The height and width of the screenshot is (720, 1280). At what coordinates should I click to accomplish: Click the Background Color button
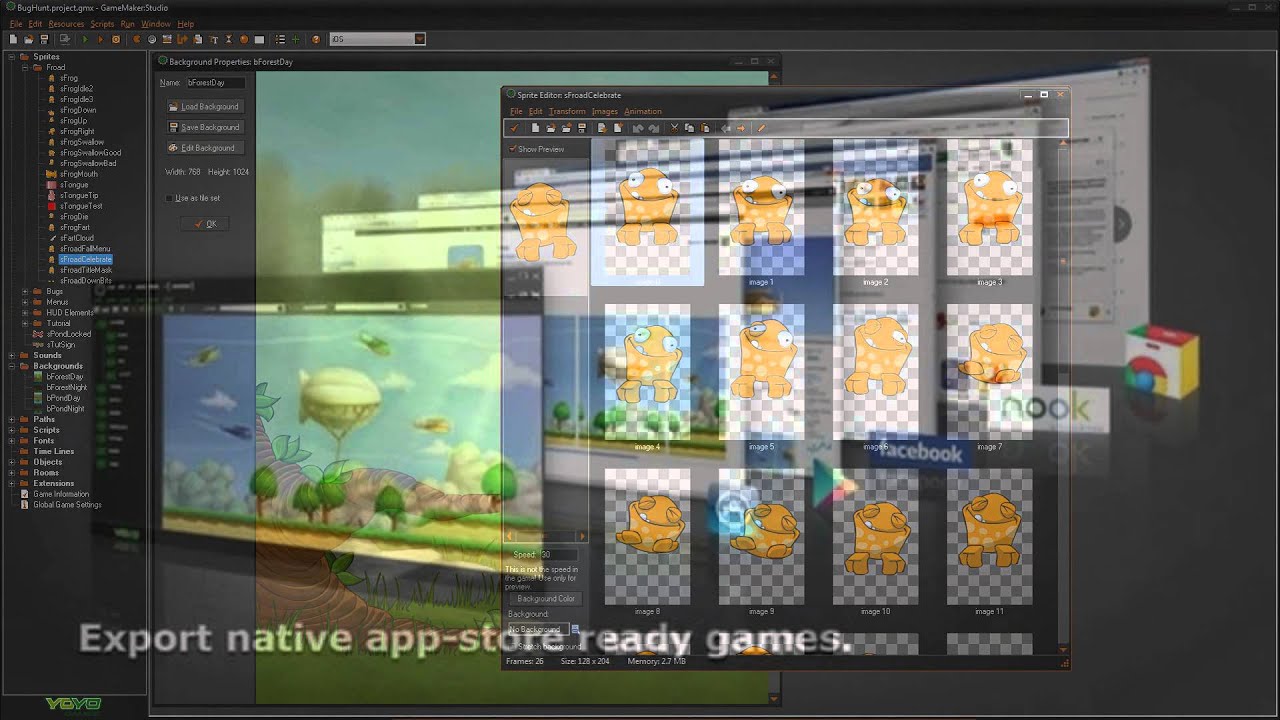(x=545, y=599)
